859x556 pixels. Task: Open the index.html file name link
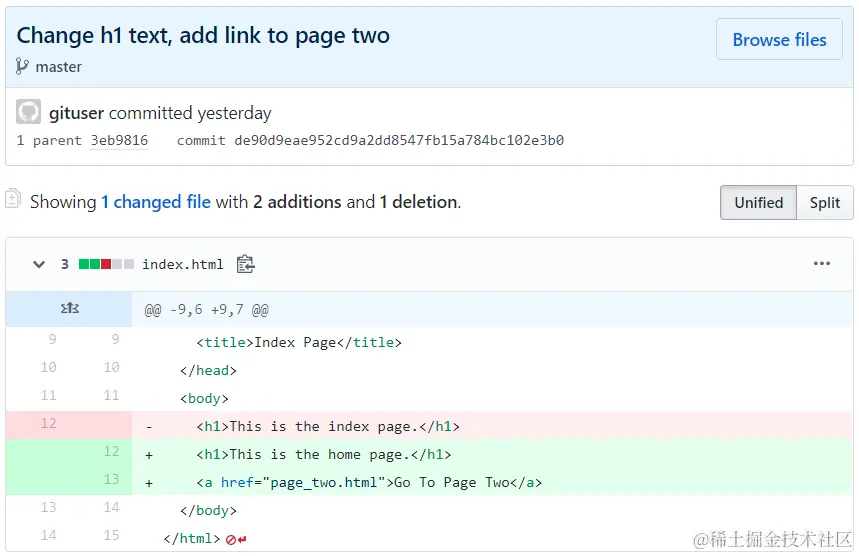[182, 265]
